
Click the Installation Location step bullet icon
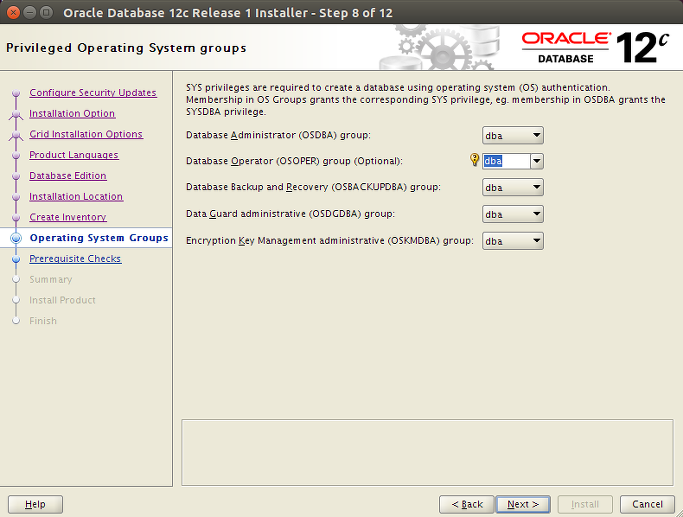click(16, 197)
